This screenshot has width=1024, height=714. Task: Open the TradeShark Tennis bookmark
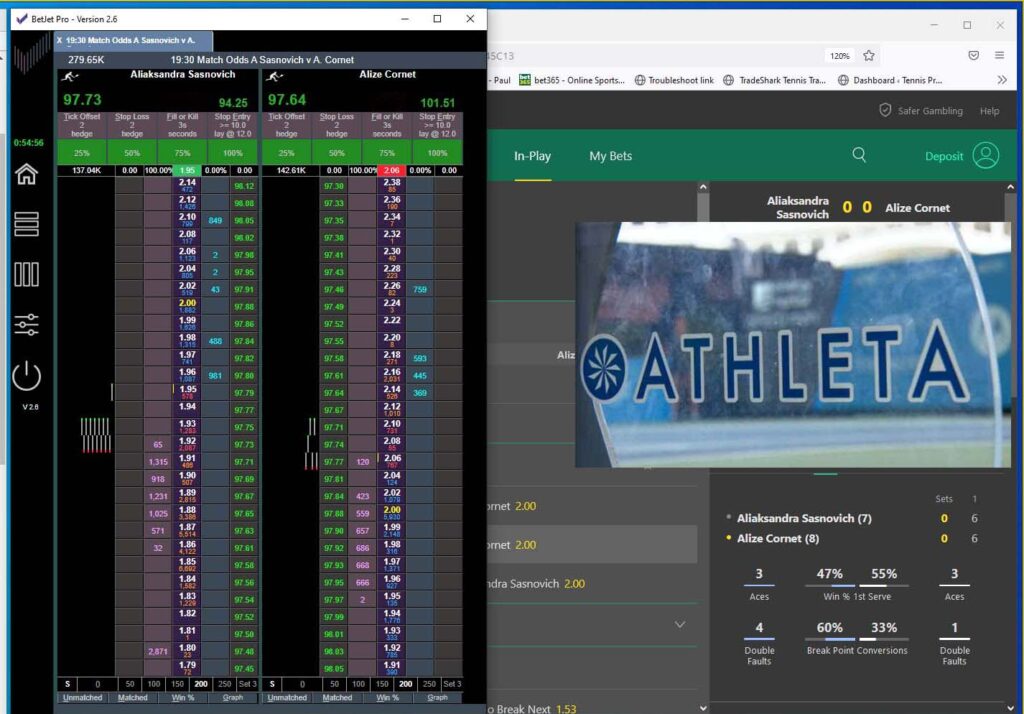(775, 80)
